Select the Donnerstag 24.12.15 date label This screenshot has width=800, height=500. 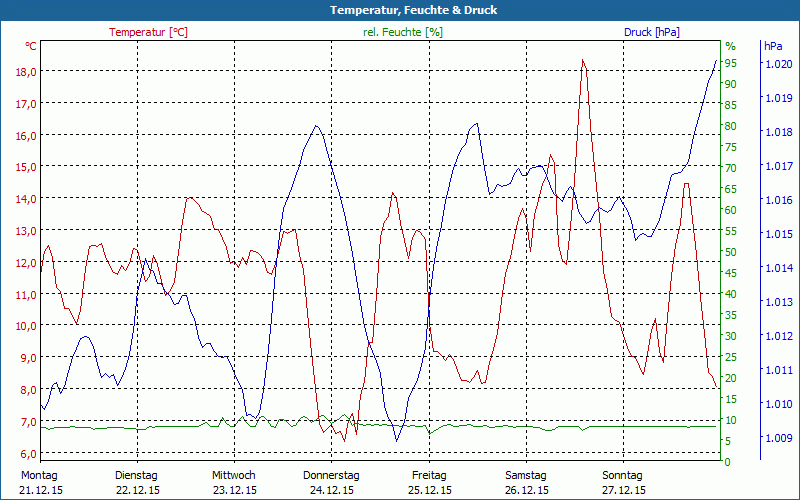click(x=331, y=482)
